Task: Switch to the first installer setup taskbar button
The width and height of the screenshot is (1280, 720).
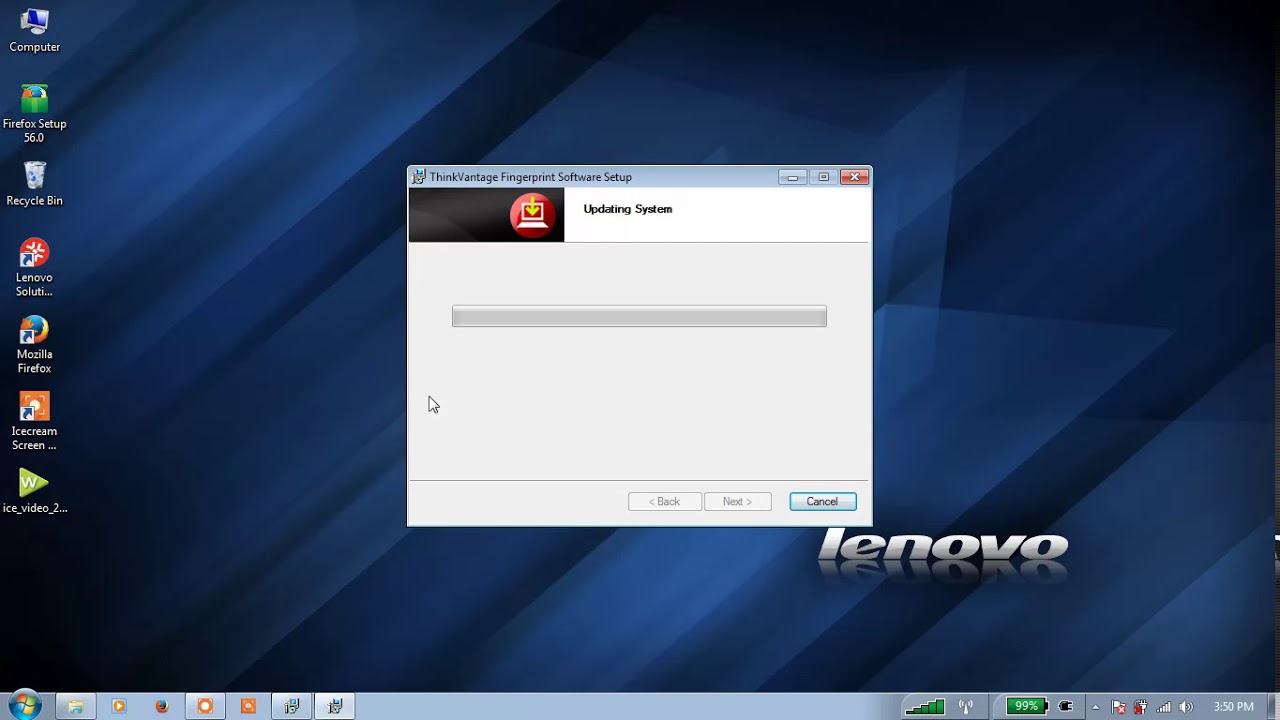Action: pyautogui.click(x=292, y=706)
